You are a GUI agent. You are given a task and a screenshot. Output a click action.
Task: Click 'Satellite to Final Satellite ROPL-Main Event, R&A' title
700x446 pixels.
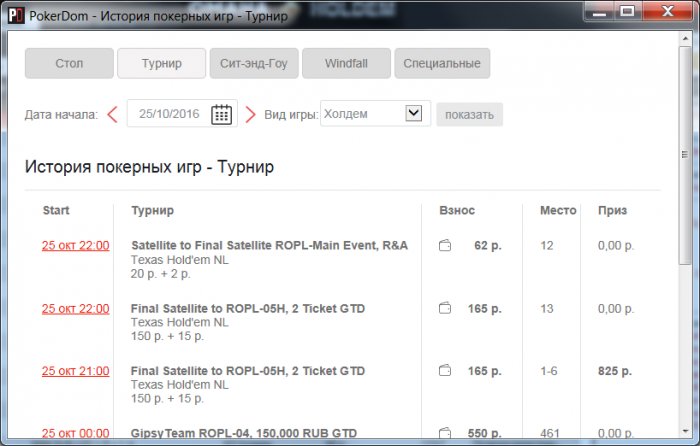click(x=269, y=245)
